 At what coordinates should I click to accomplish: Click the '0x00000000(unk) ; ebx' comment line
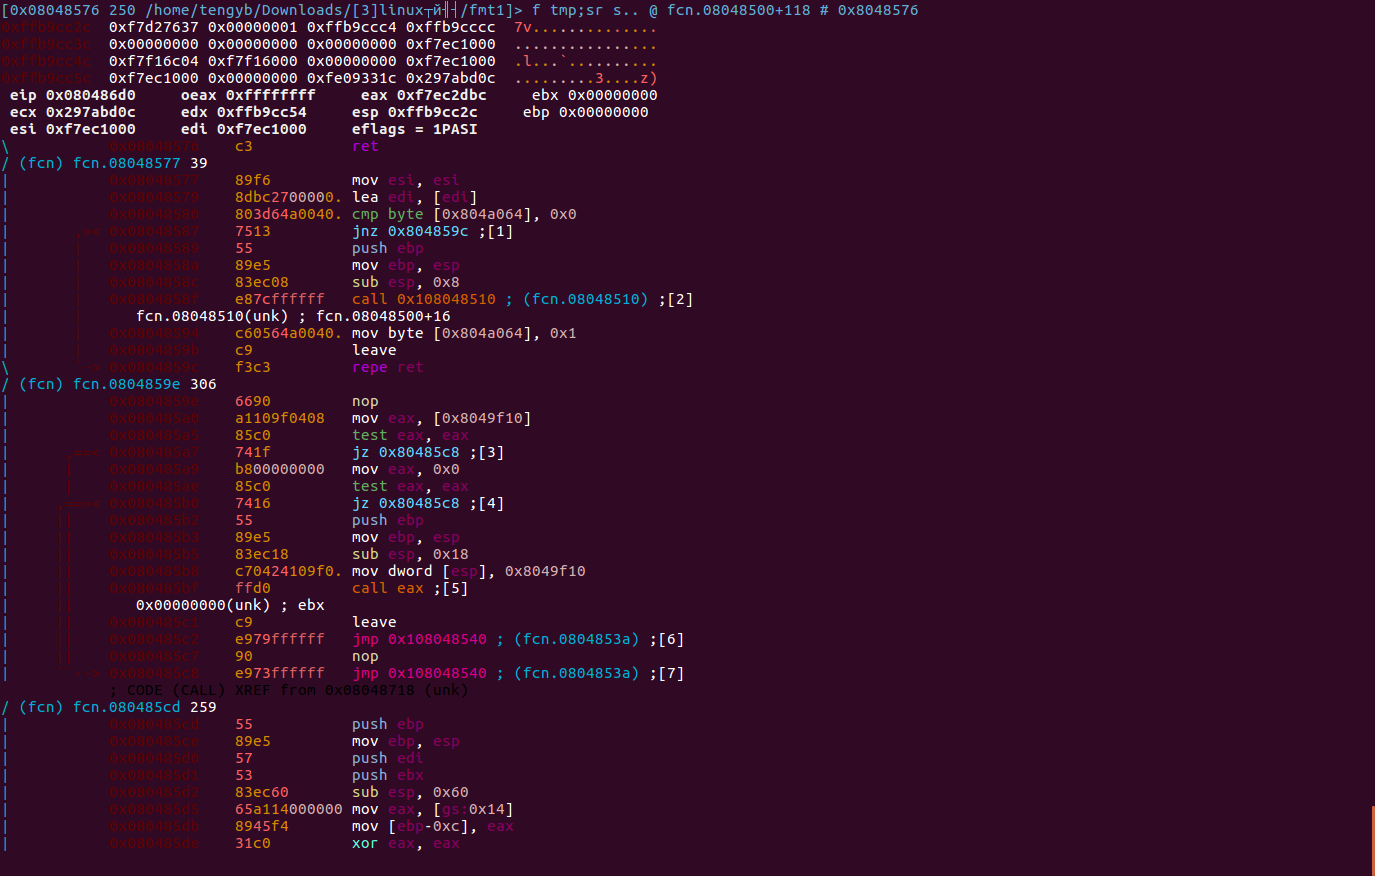pyautogui.click(x=230, y=605)
